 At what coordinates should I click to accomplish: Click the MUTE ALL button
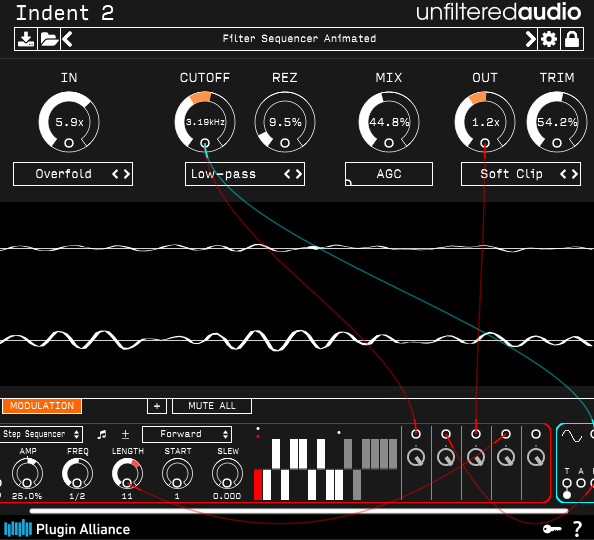click(x=212, y=406)
